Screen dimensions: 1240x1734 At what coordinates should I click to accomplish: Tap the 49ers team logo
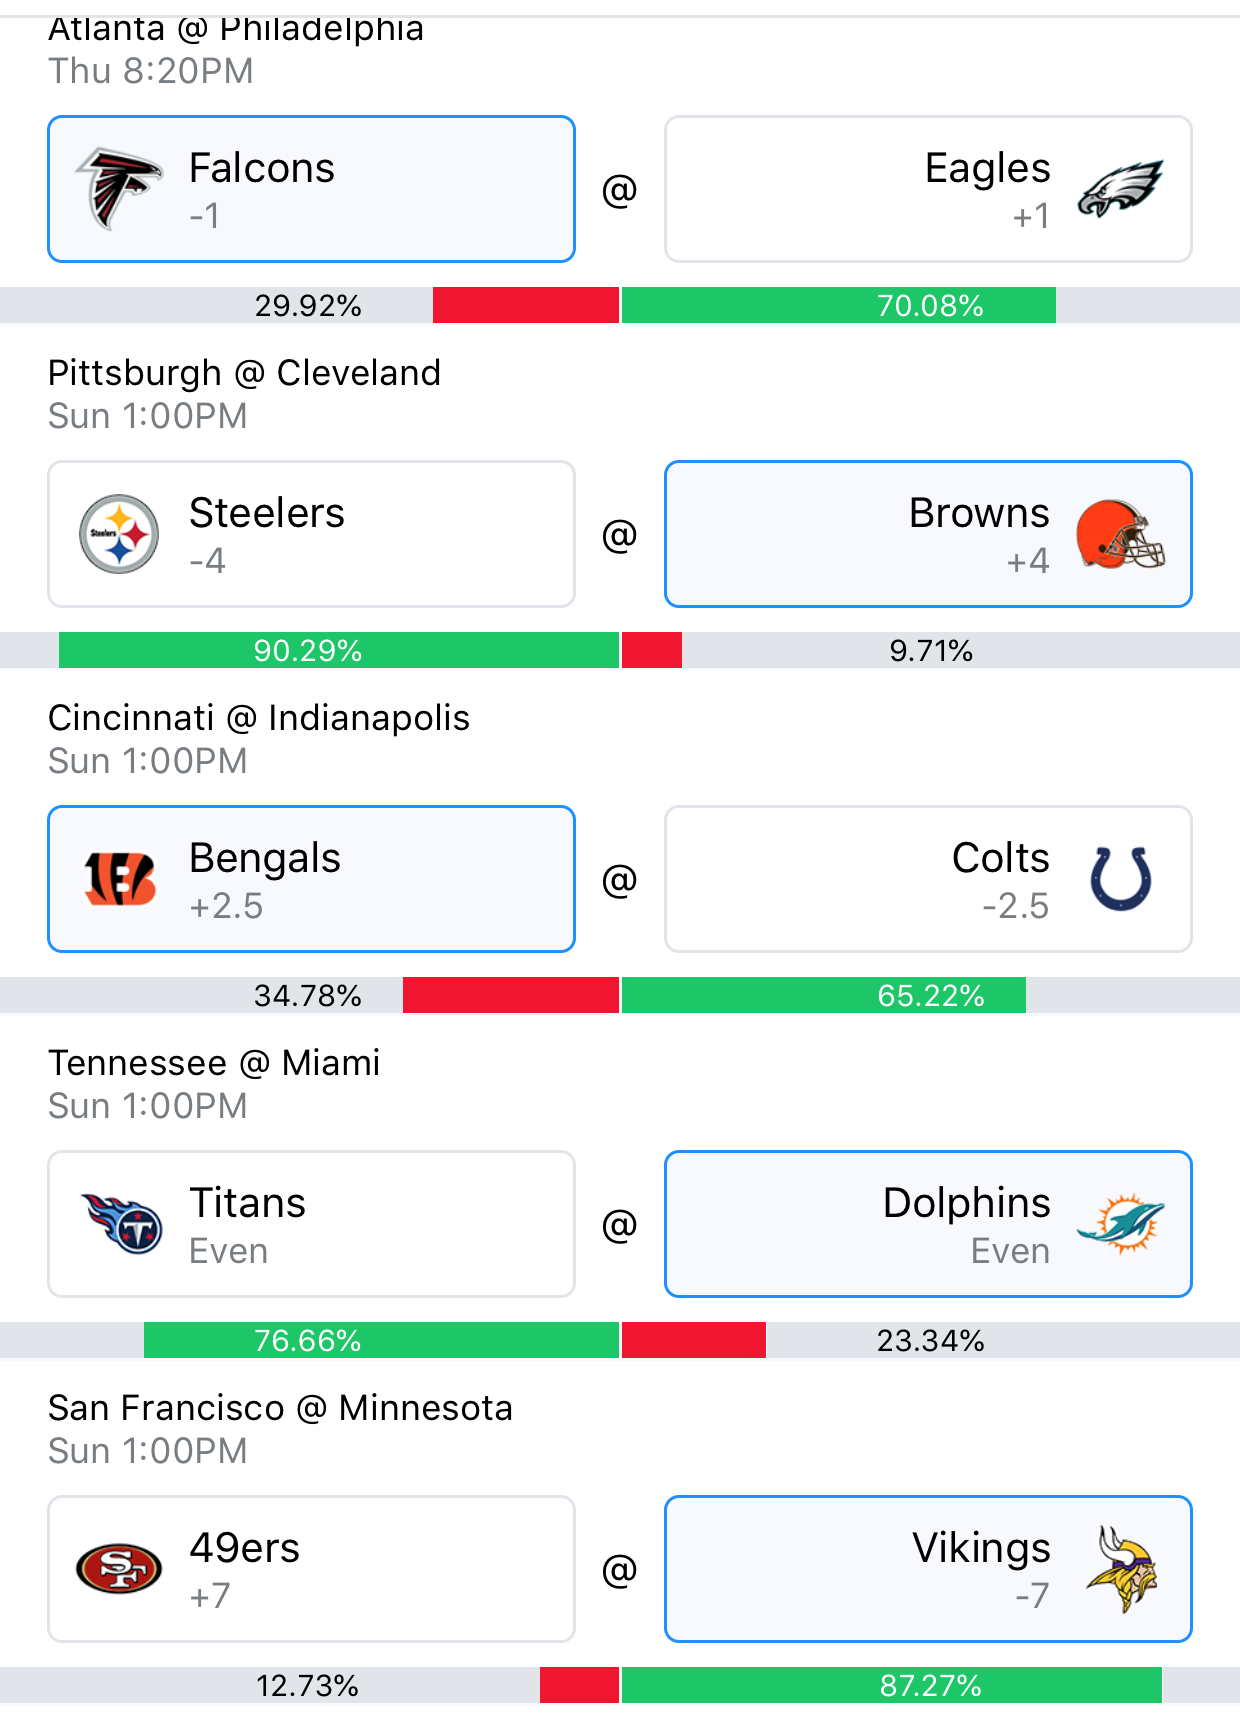pyautogui.click(x=119, y=1569)
